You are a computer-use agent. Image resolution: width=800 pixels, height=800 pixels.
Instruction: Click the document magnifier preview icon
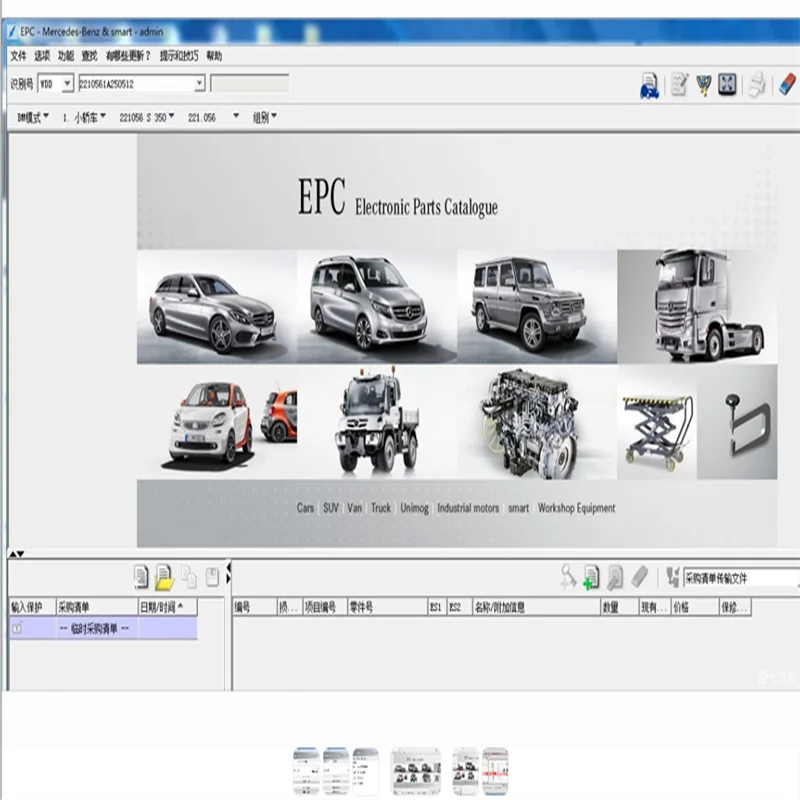click(615, 578)
